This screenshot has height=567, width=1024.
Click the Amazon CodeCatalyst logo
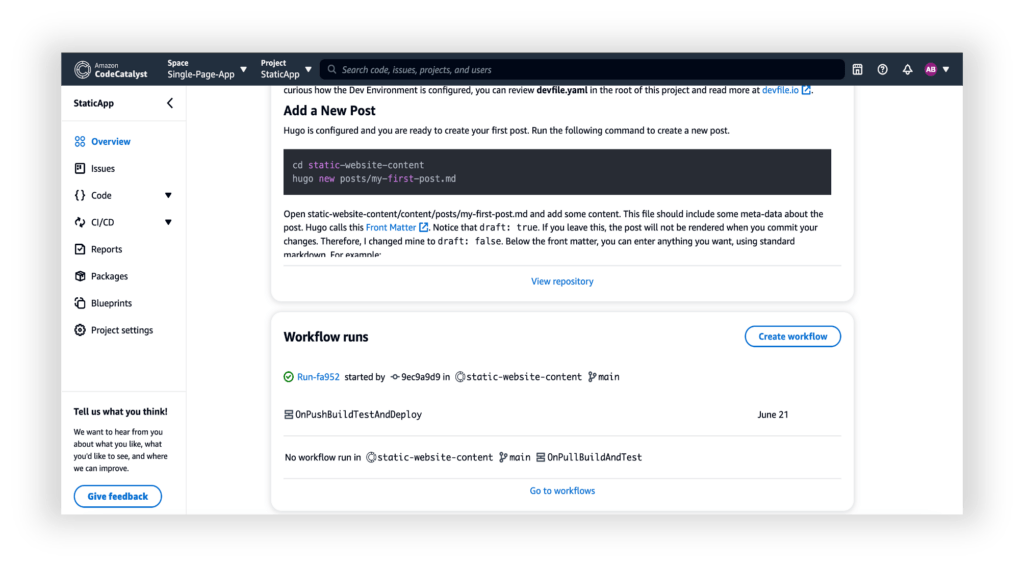click(x=110, y=69)
